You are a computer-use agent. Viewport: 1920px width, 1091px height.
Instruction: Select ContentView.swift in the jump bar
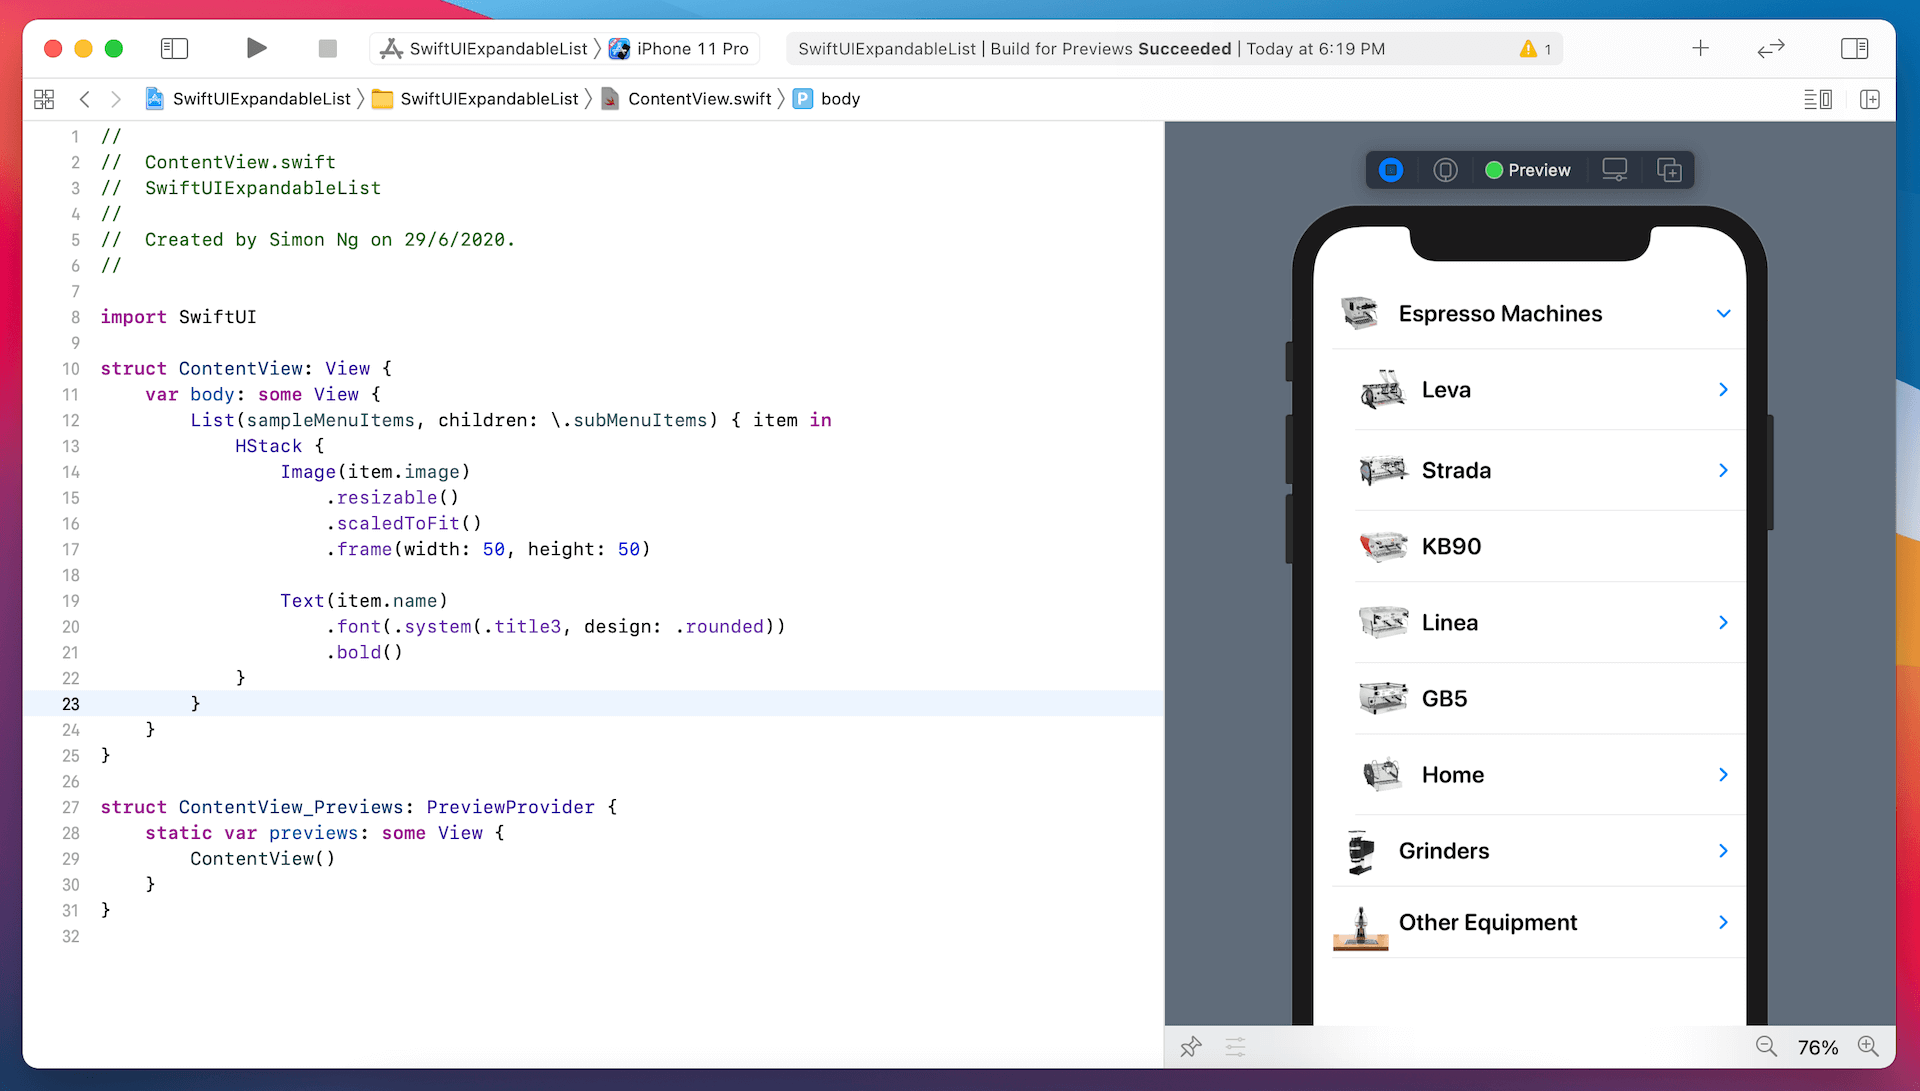point(698,99)
